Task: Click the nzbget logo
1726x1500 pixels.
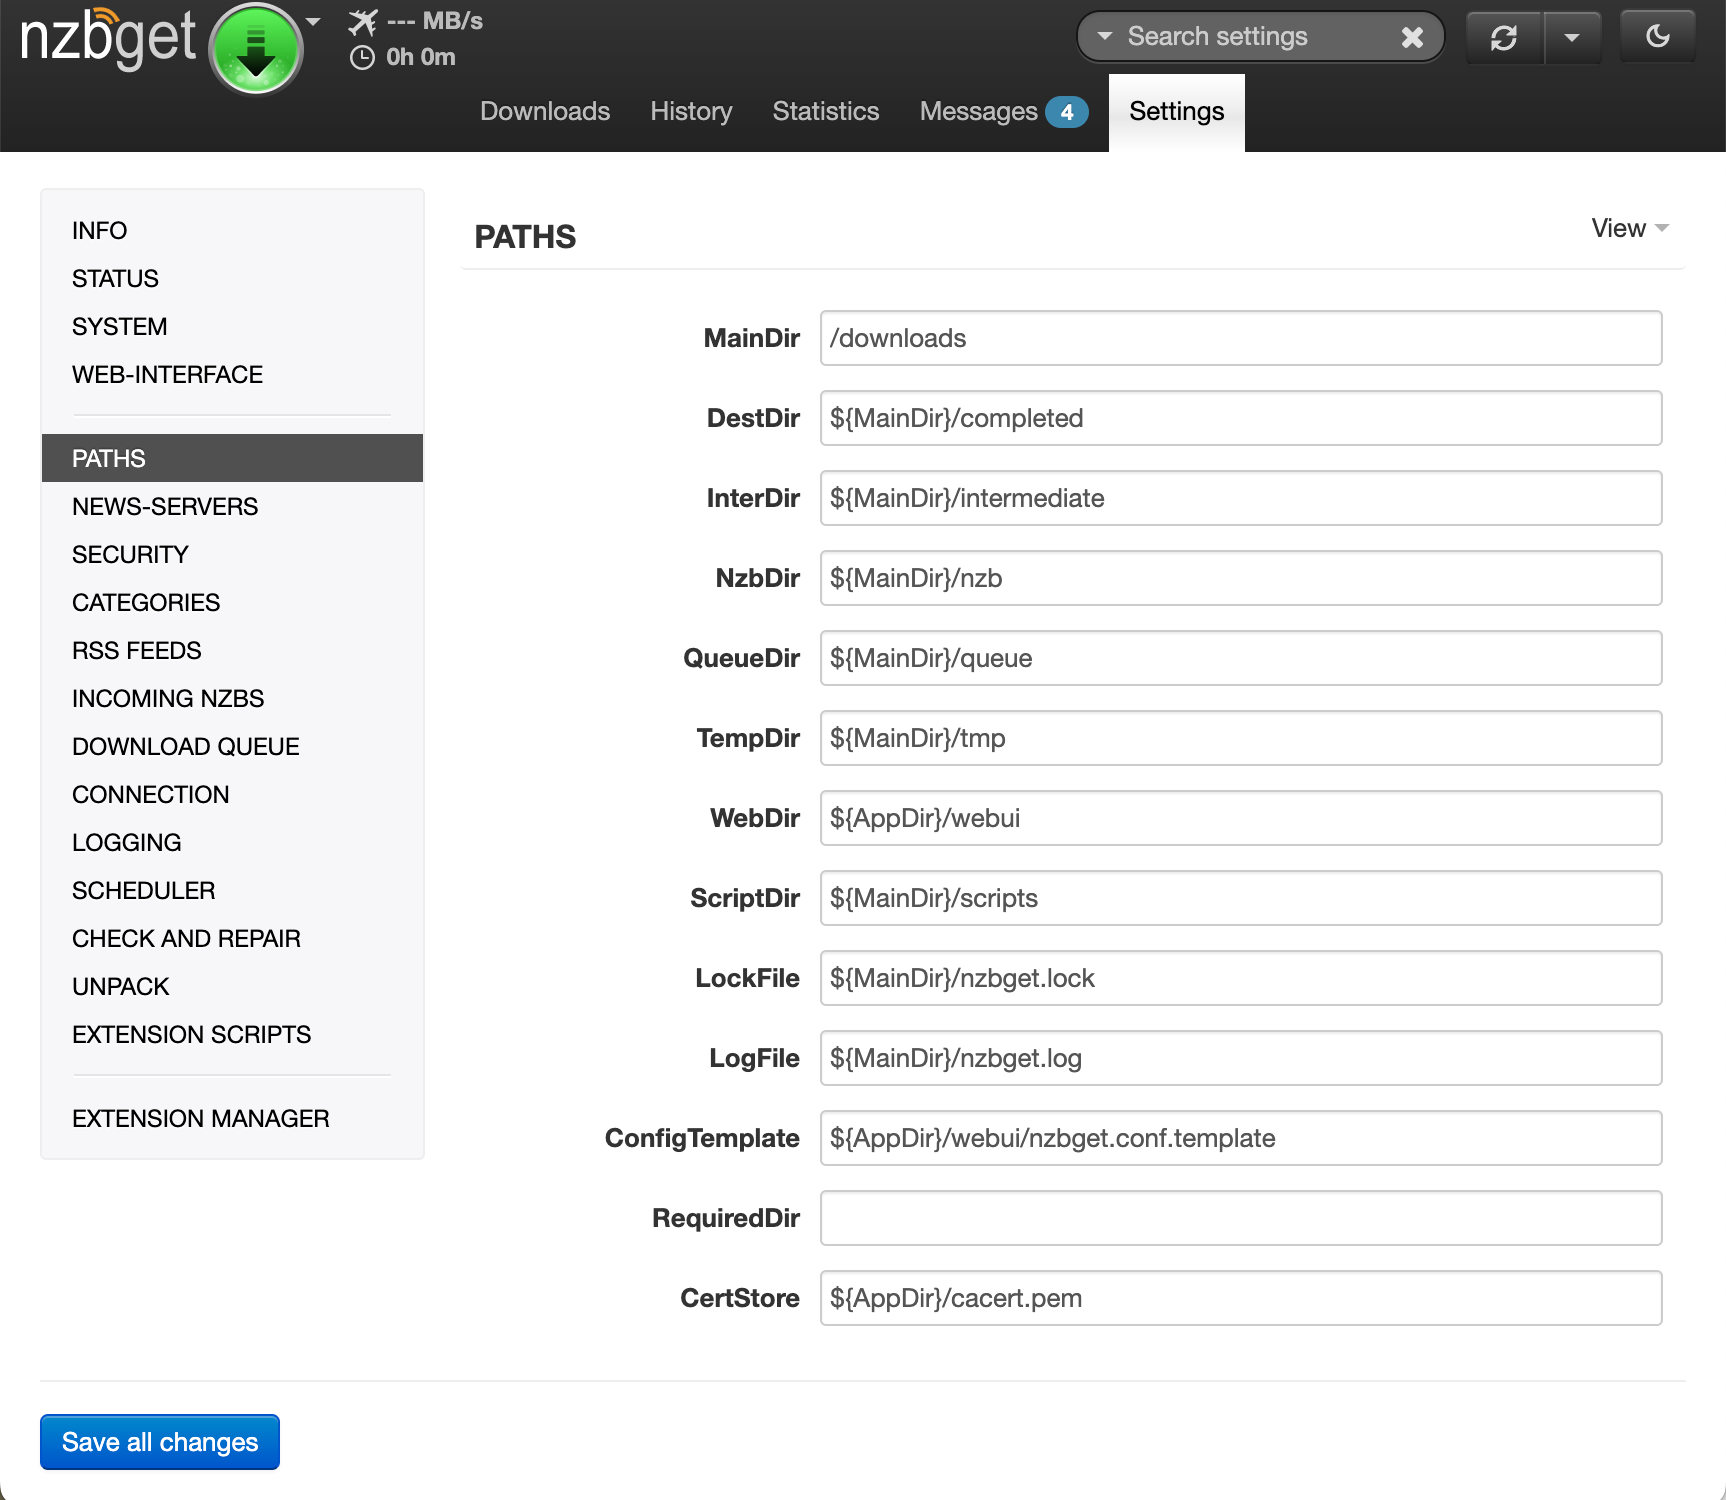Action: (108, 38)
